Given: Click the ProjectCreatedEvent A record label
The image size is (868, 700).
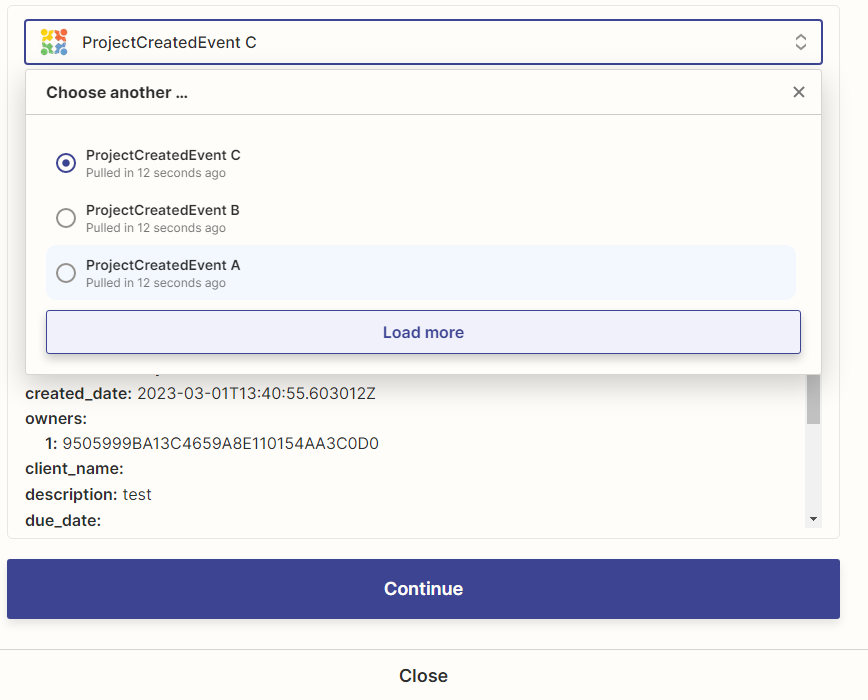Looking at the screenshot, I should click(x=162, y=265).
